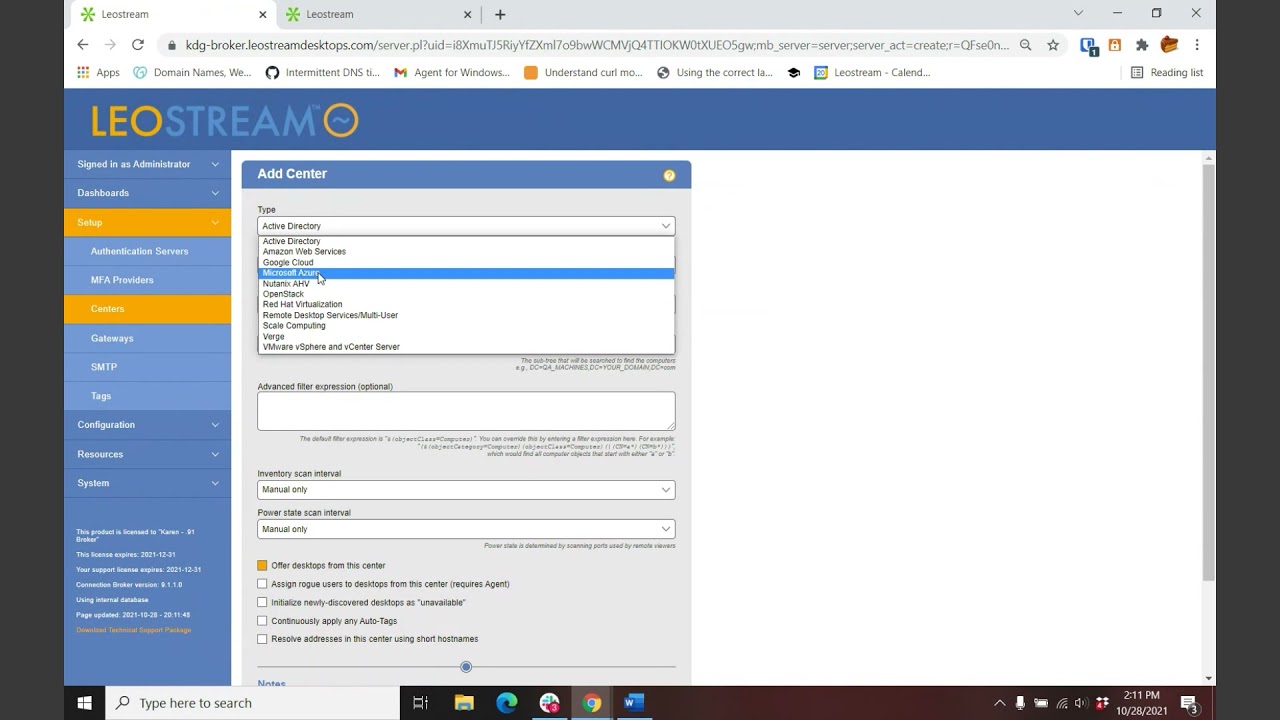Image resolution: width=1280 pixels, height=720 pixels.
Task: Open Task View on taskbar
Action: [x=421, y=703]
